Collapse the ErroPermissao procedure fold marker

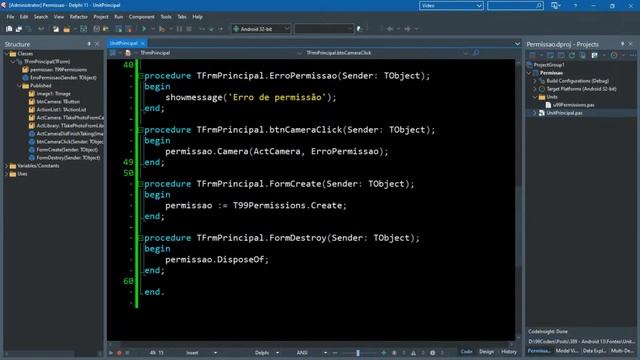point(140,76)
